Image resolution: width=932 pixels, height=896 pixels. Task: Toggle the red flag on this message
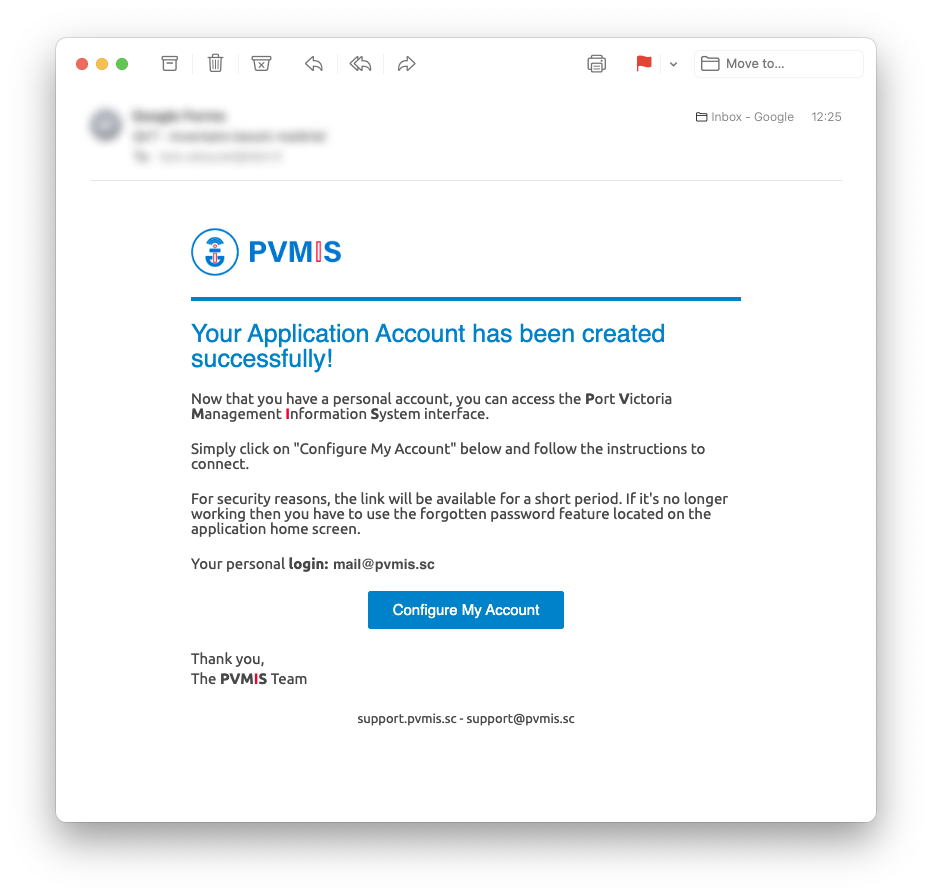(644, 64)
